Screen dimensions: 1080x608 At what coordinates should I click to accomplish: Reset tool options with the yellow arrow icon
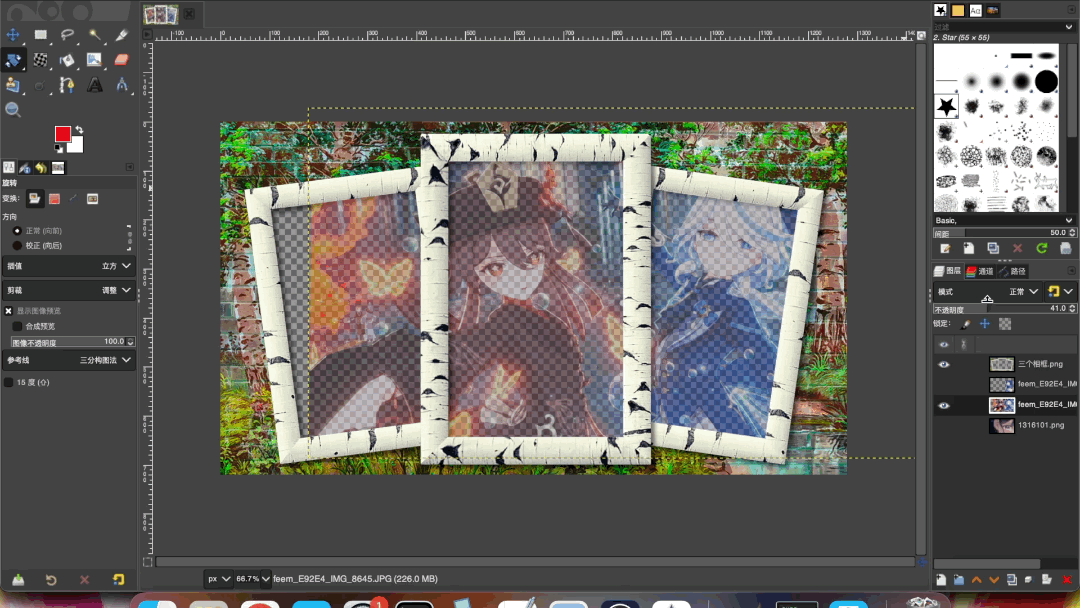click(x=118, y=580)
